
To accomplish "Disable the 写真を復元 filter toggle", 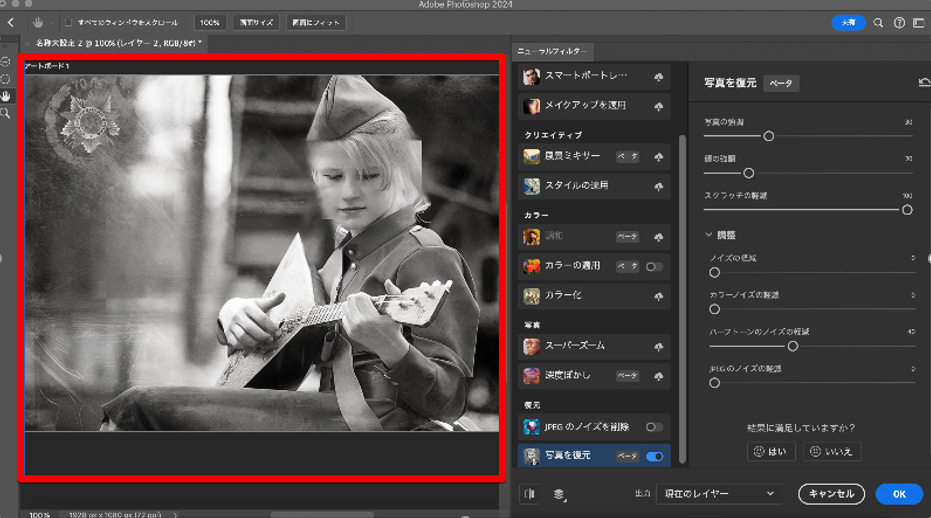I will 655,456.
